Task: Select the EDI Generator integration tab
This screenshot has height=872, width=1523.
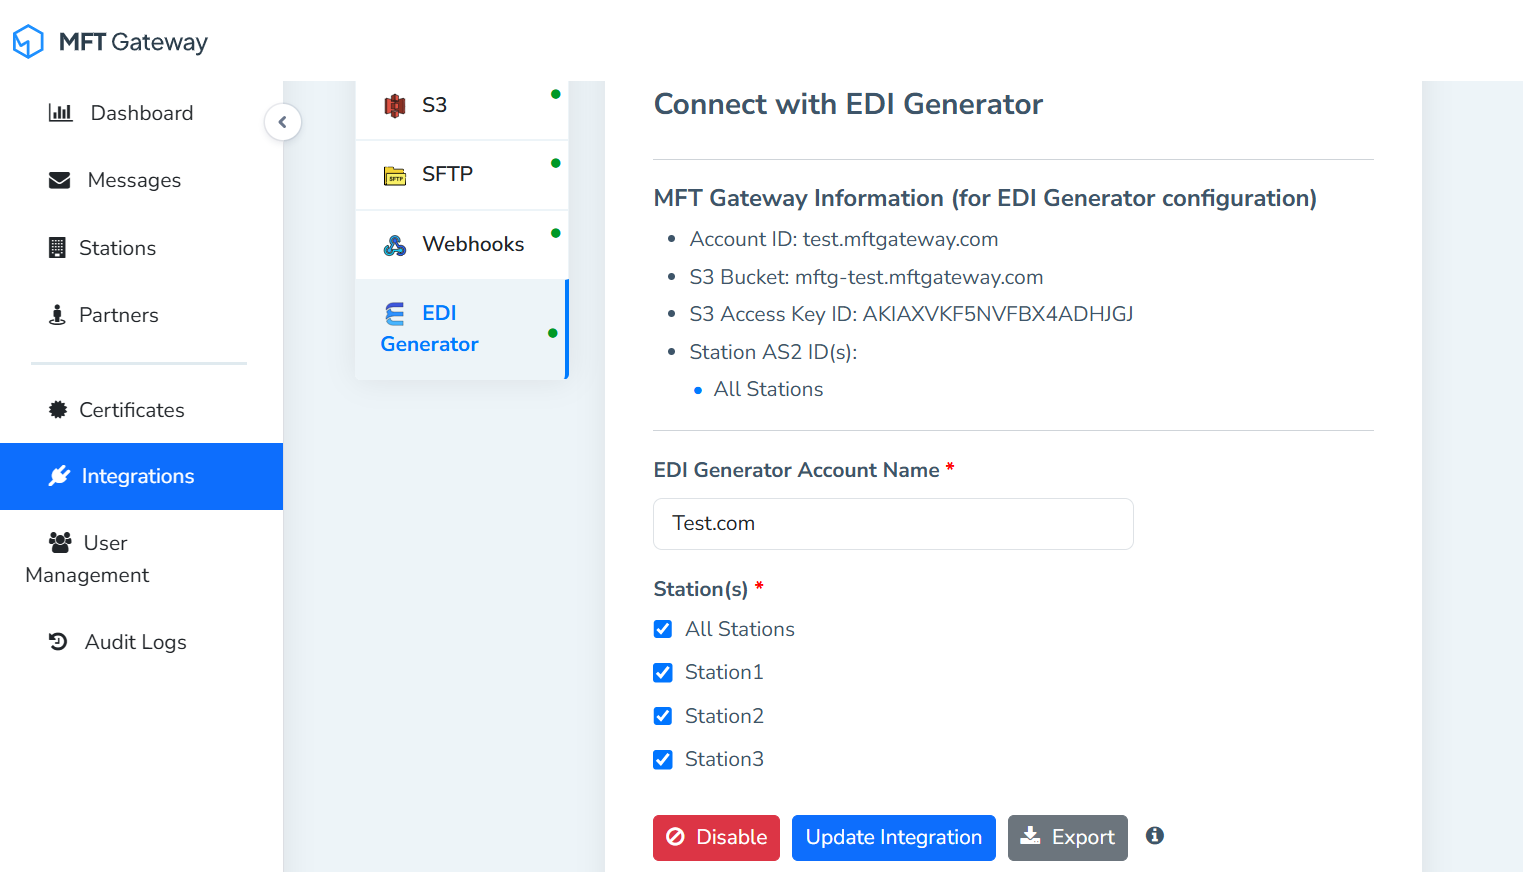Action: point(462,329)
